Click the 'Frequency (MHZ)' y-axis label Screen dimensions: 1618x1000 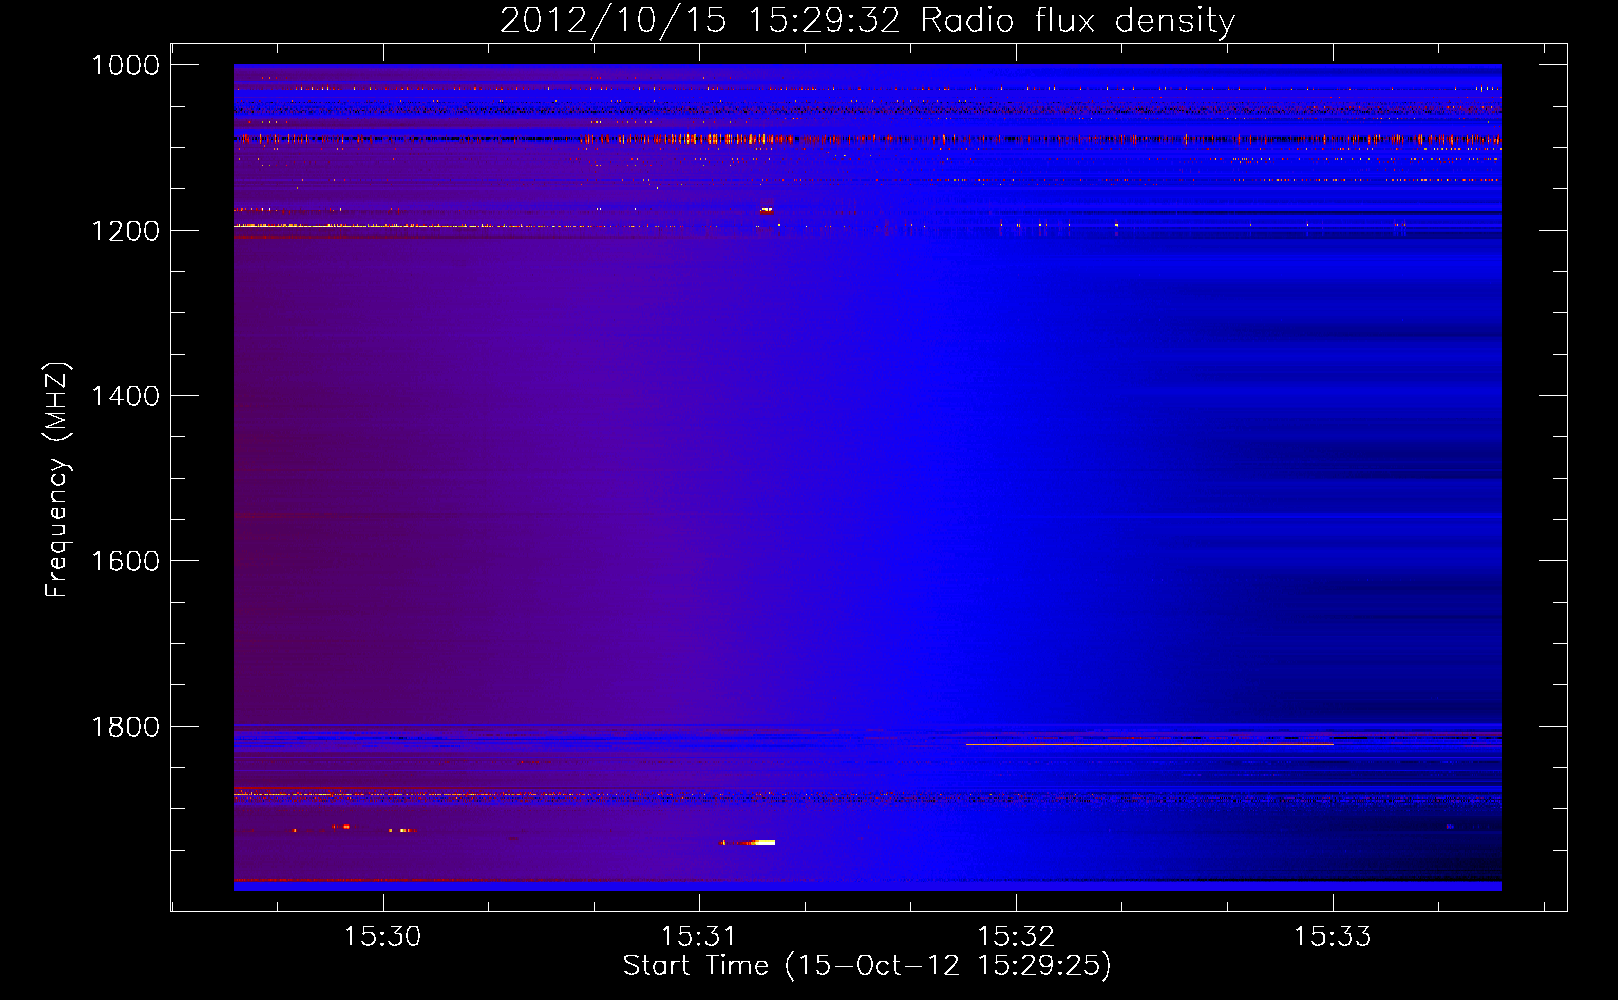[56, 480]
